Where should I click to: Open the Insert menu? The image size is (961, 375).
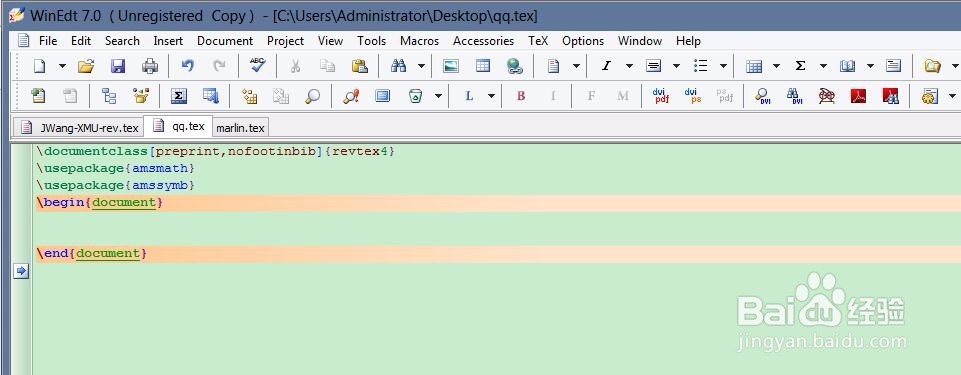pos(168,41)
